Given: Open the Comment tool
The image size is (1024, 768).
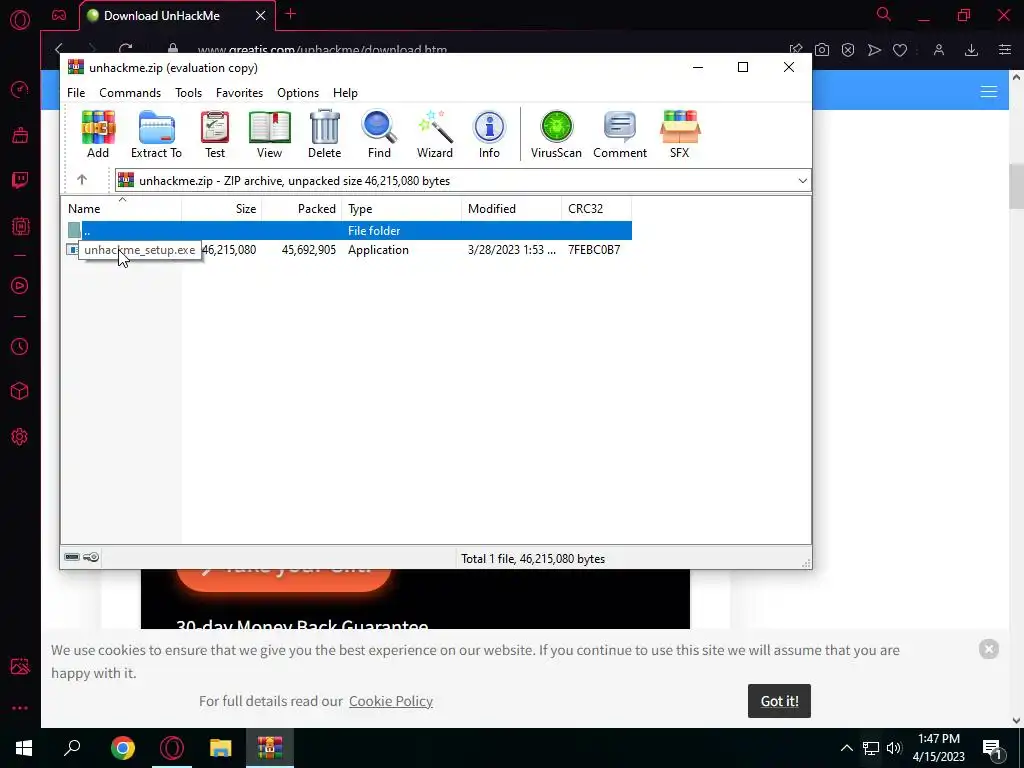Looking at the screenshot, I should pos(620,134).
